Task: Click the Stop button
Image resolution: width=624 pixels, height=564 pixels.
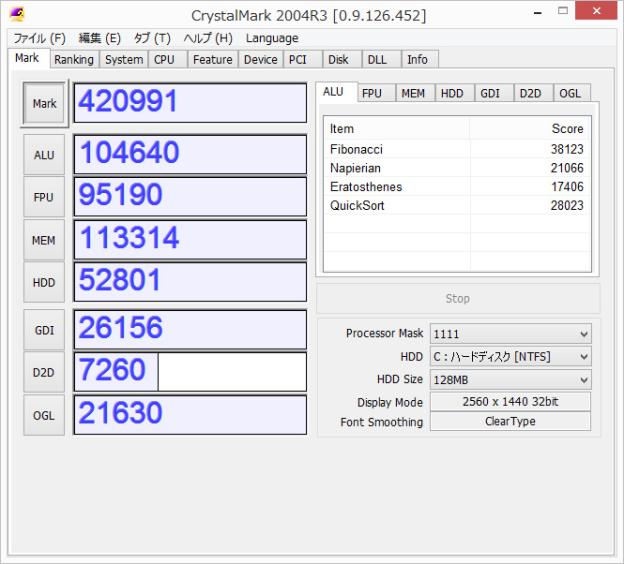Action: point(458,299)
